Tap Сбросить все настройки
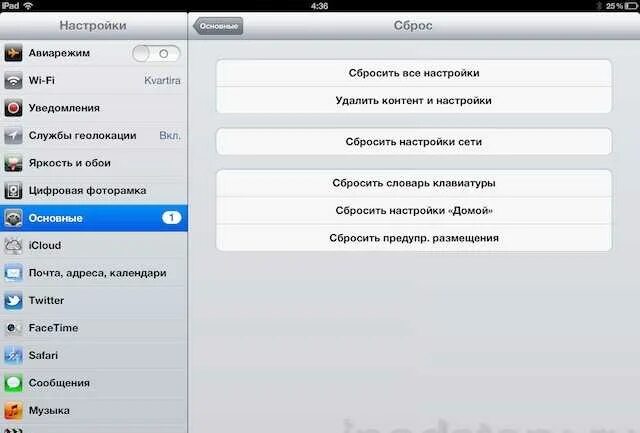 click(x=414, y=73)
